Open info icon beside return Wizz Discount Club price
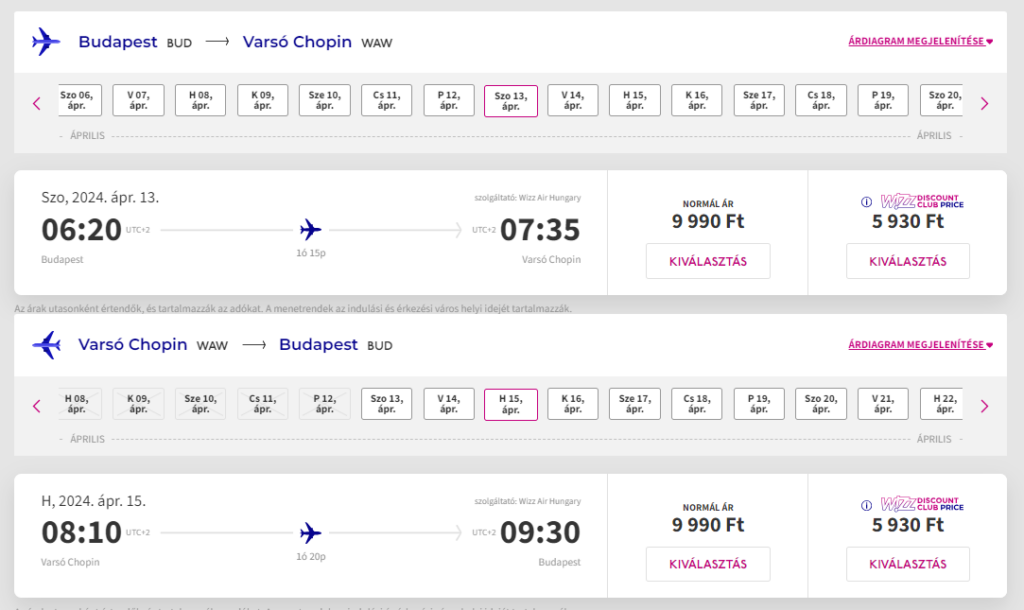The height and width of the screenshot is (610, 1024). coord(866,506)
